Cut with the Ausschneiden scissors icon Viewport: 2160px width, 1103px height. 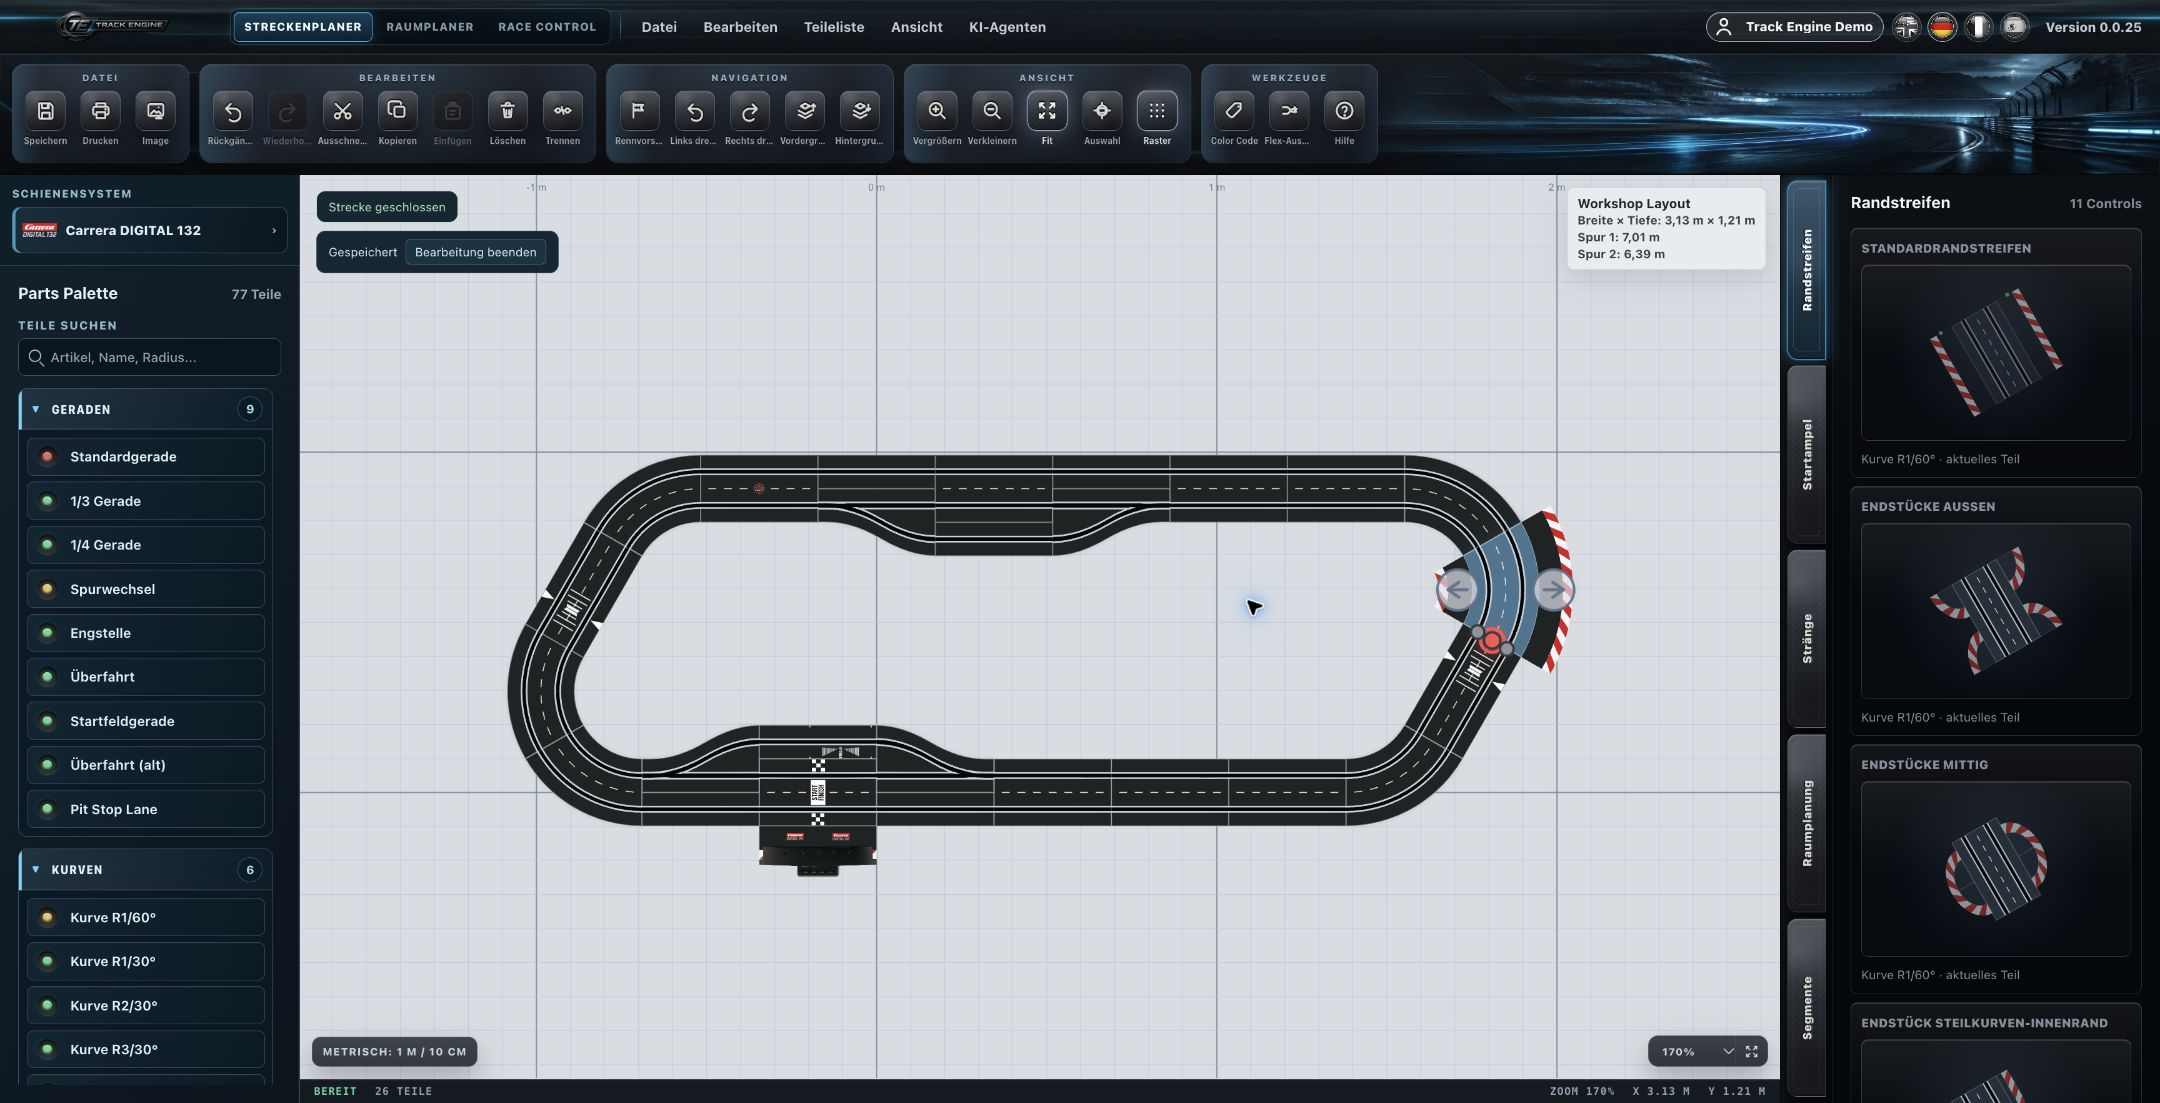342,111
